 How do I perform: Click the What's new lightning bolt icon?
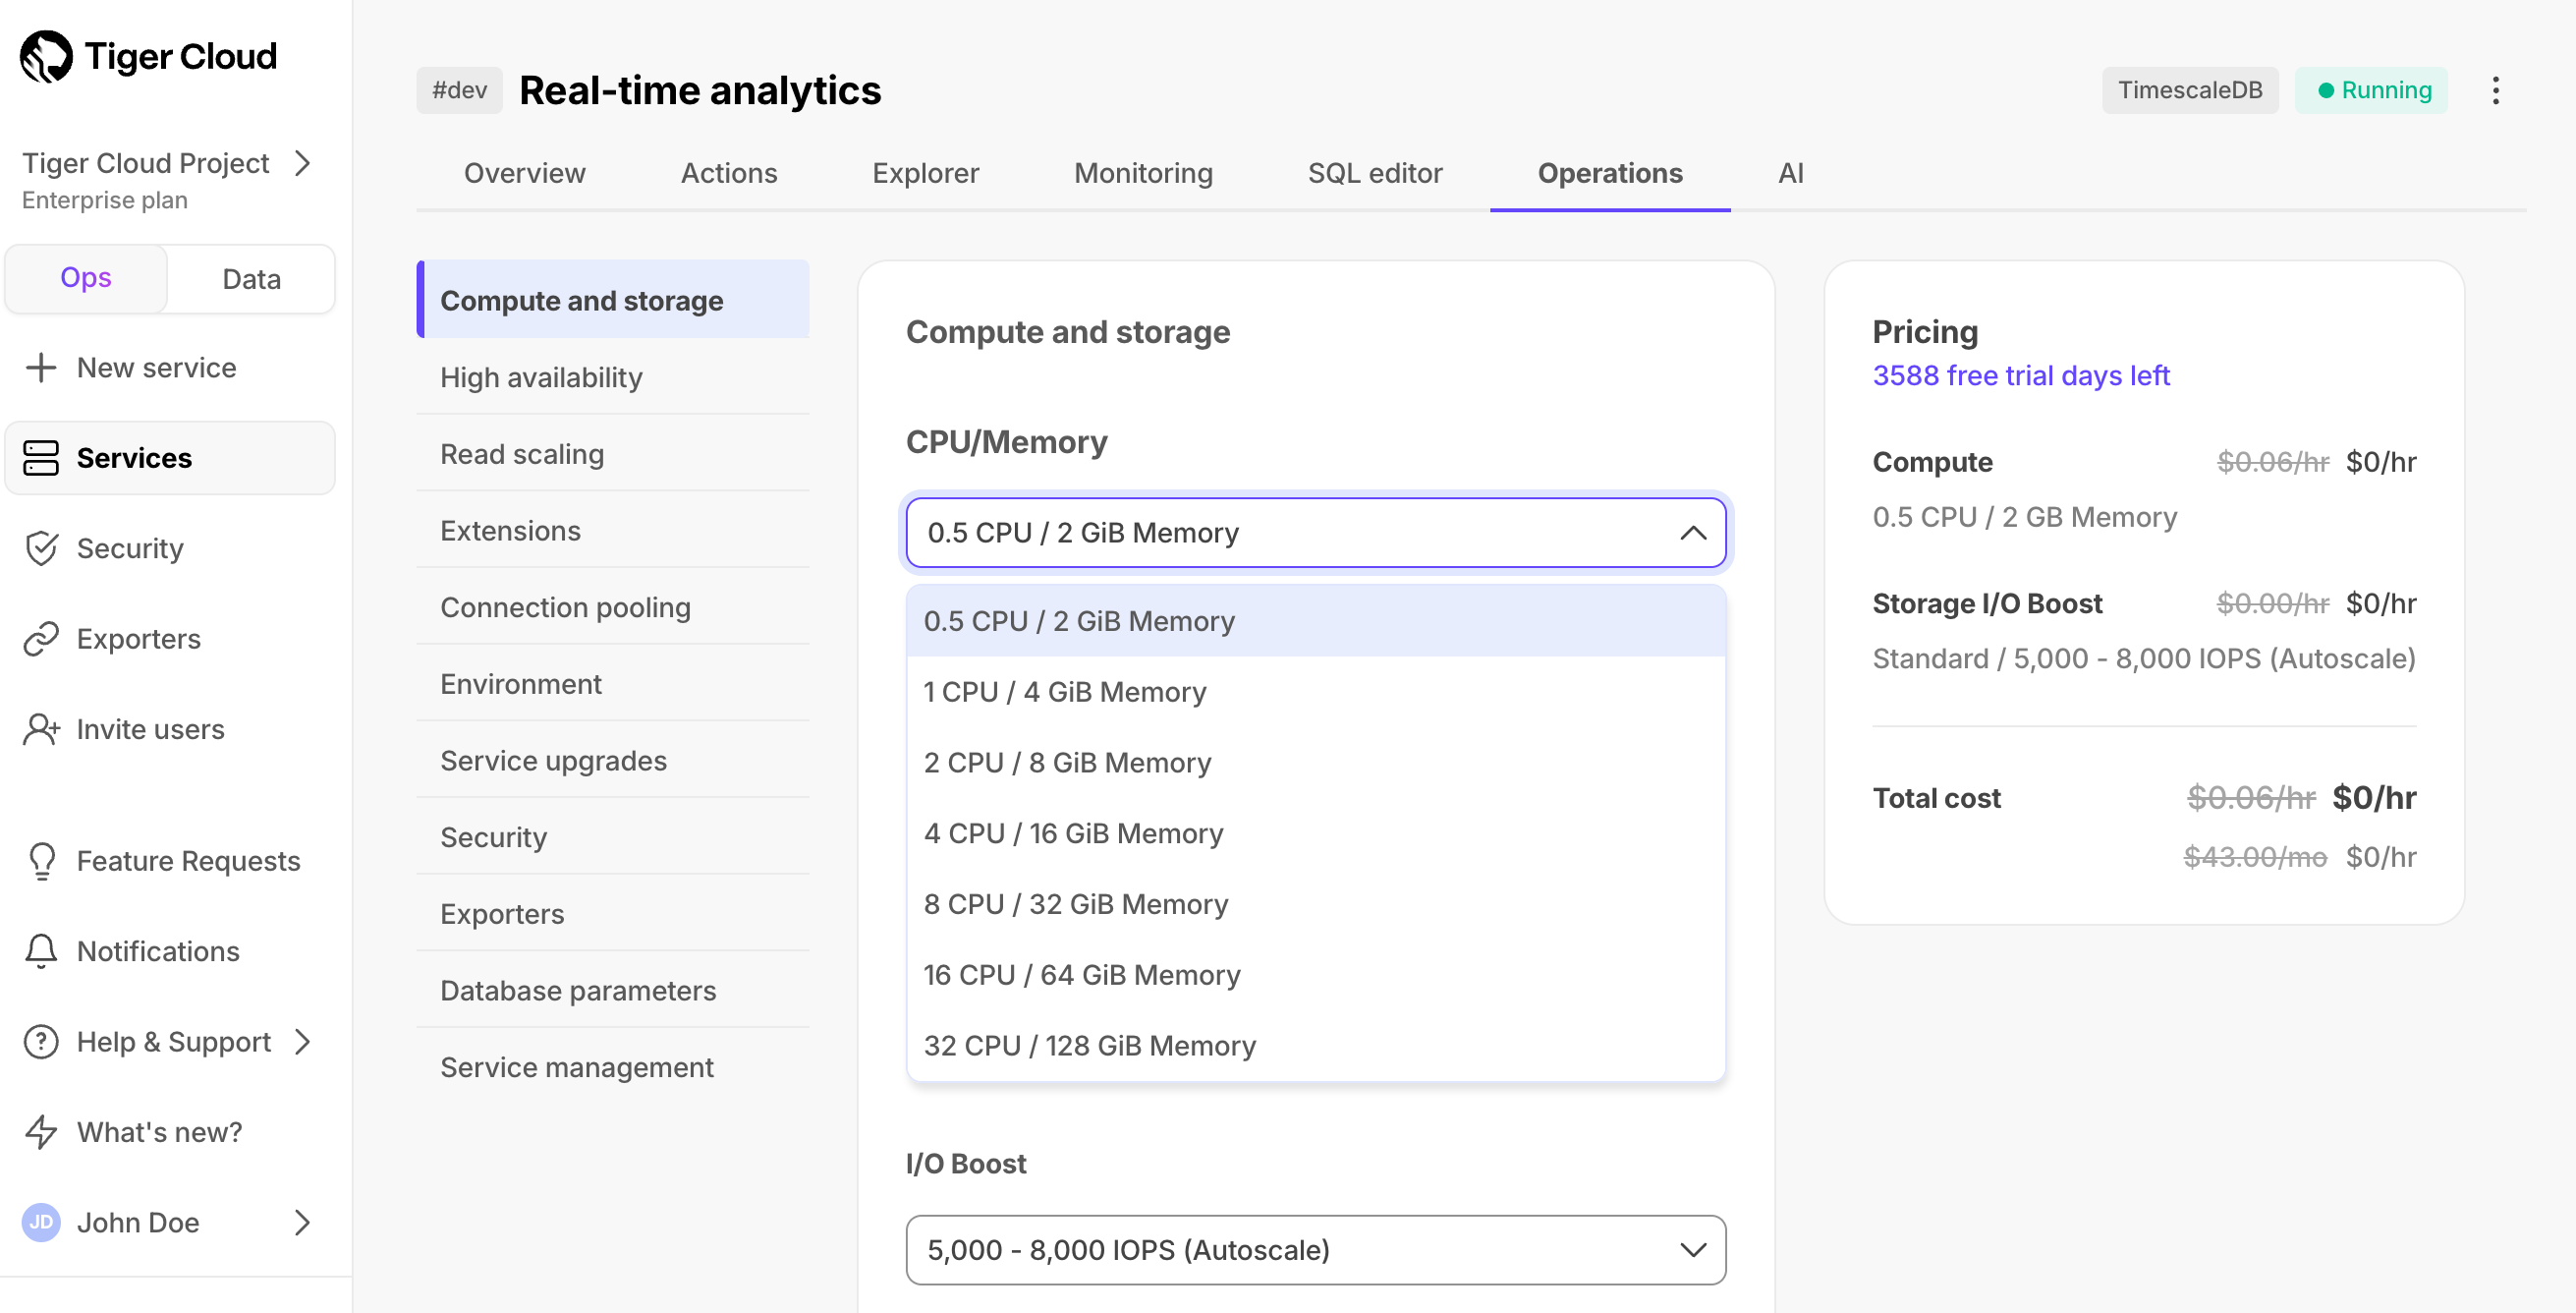coord(41,1132)
